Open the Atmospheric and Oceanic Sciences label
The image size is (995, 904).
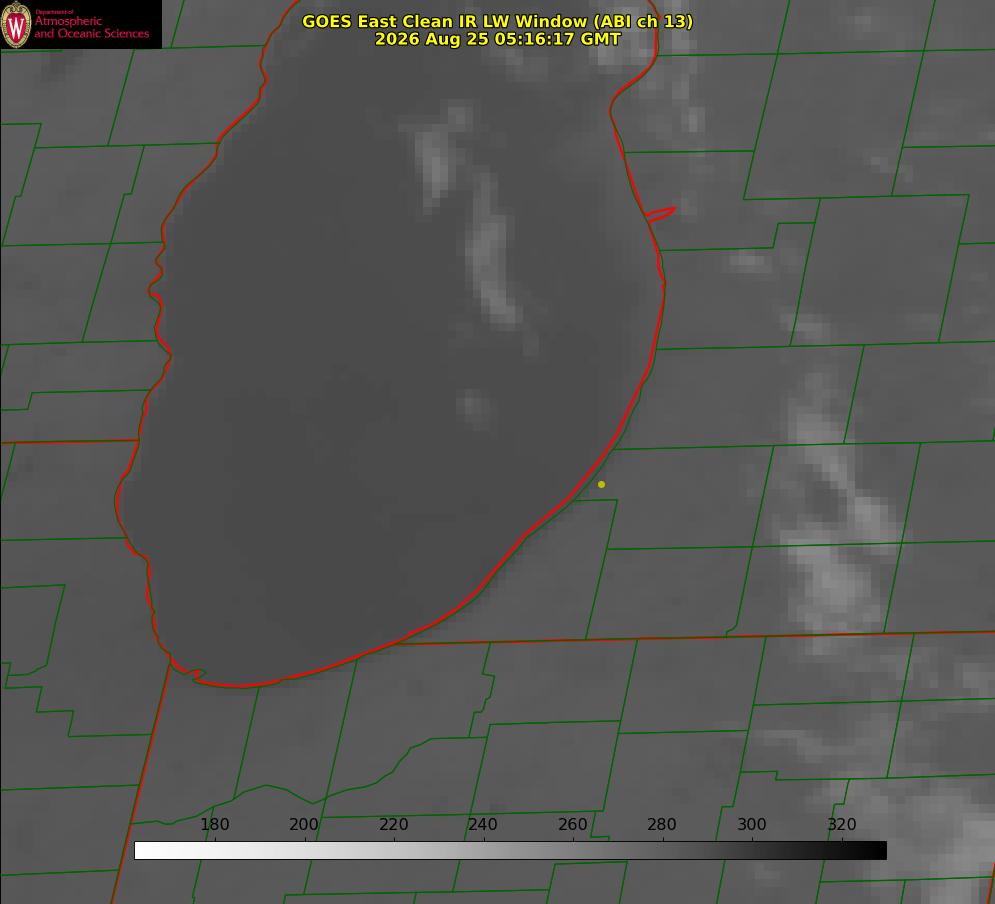[x=92, y=27]
